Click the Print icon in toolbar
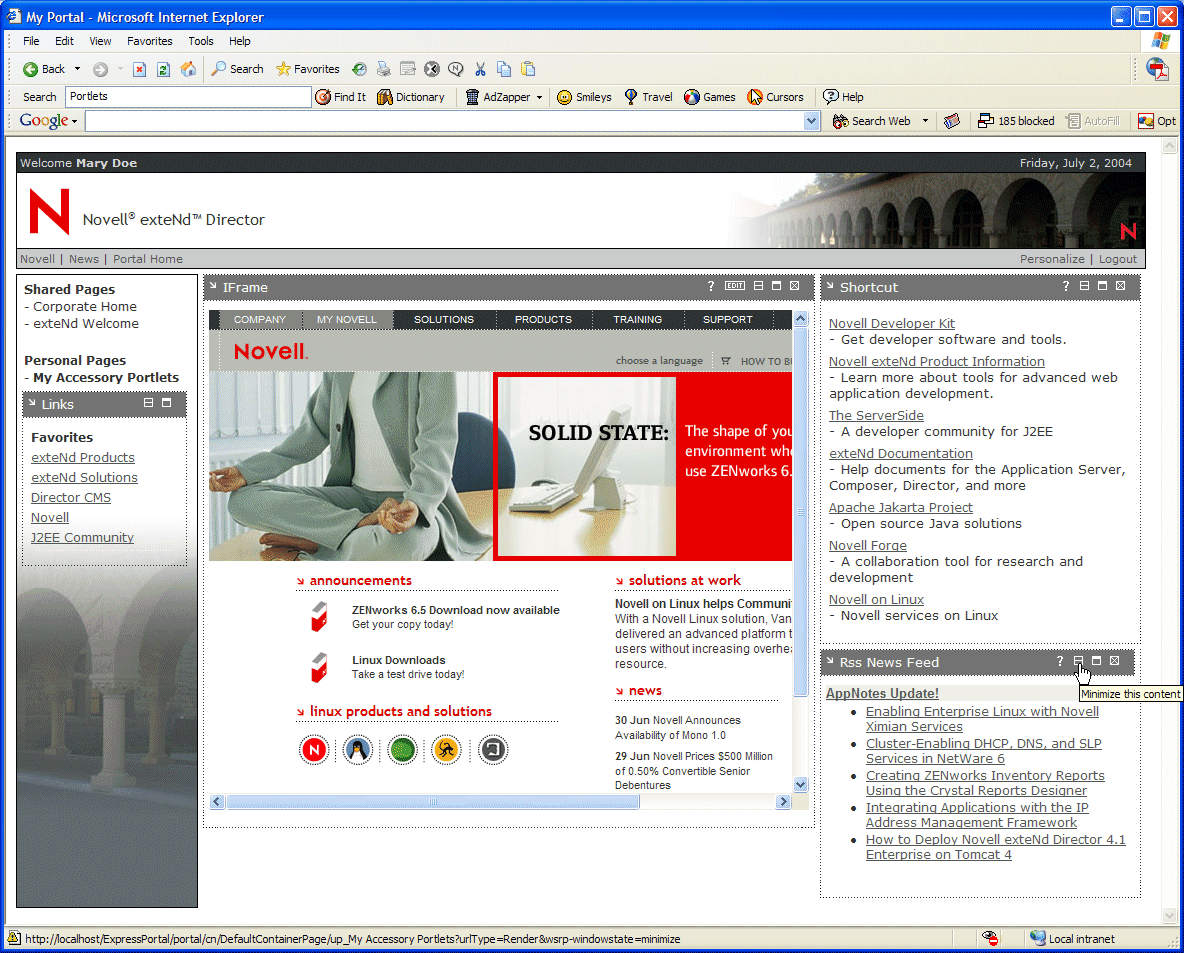The height and width of the screenshot is (953, 1184). [384, 69]
